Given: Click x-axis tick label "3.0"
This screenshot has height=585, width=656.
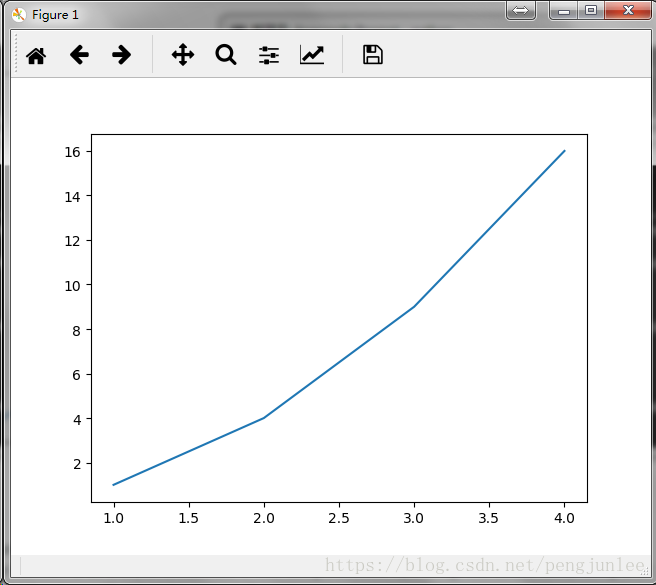Looking at the screenshot, I should pyautogui.click(x=413, y=518).
